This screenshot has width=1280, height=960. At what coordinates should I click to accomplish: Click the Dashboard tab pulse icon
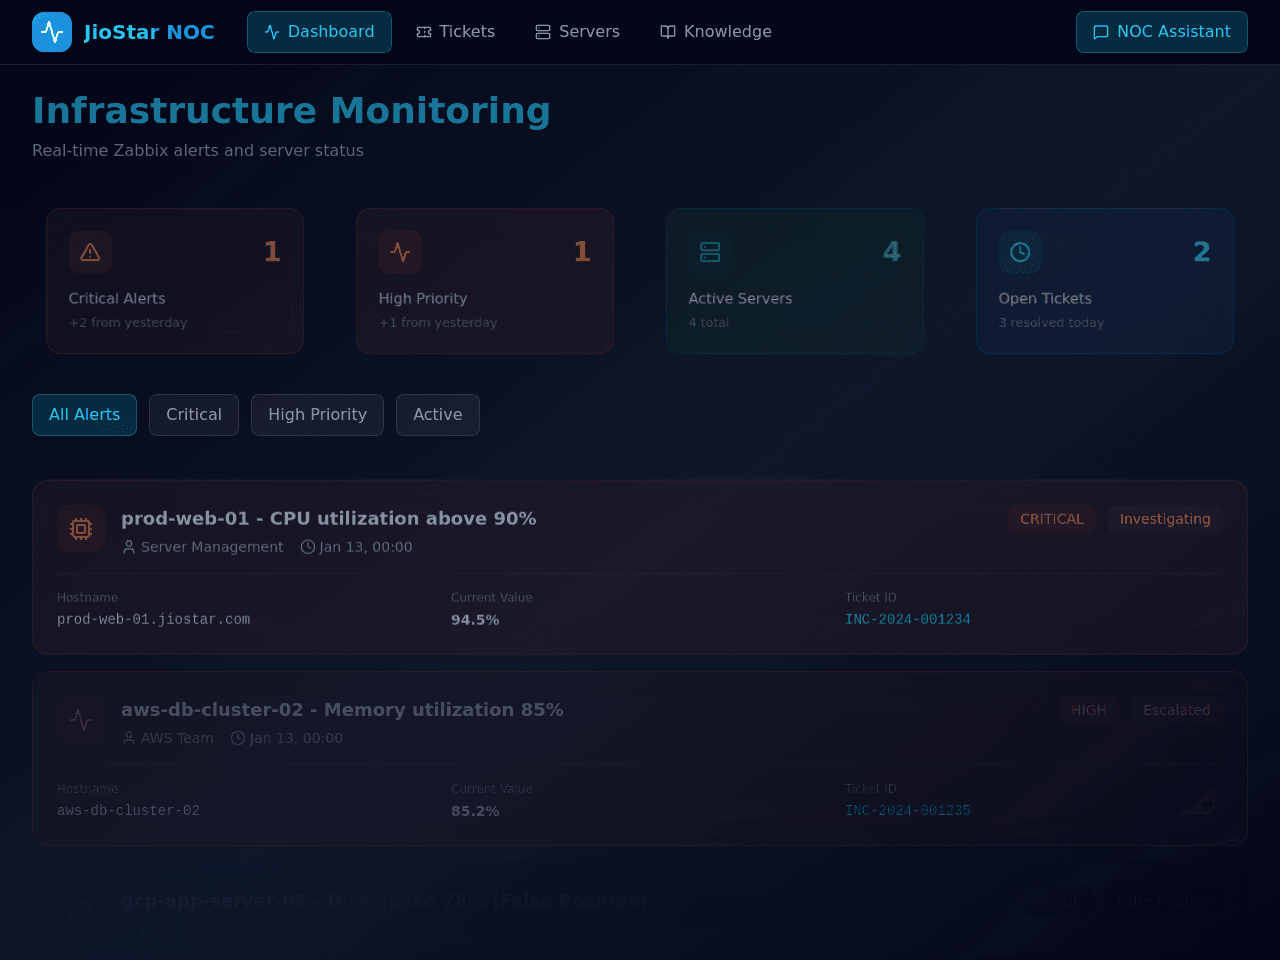pos(272,32)
